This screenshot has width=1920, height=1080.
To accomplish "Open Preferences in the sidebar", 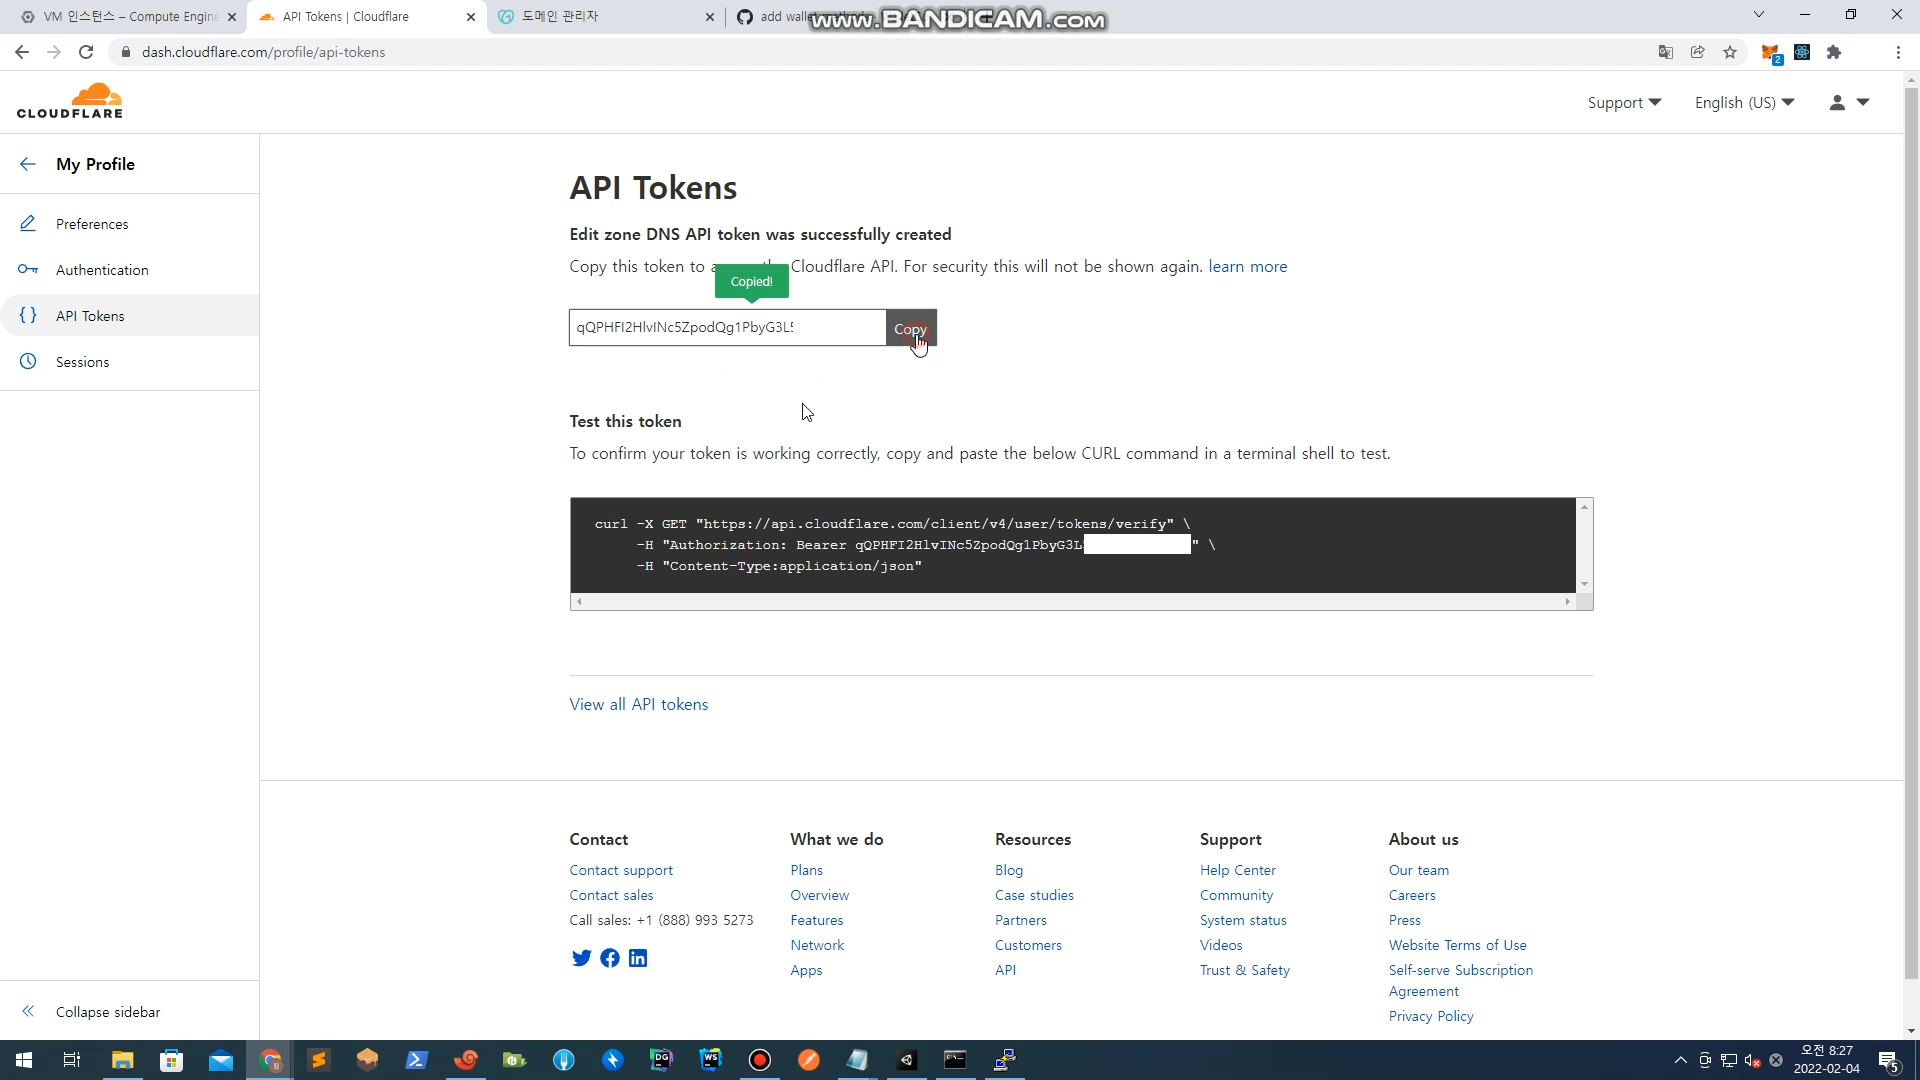I will pos(92,224).
